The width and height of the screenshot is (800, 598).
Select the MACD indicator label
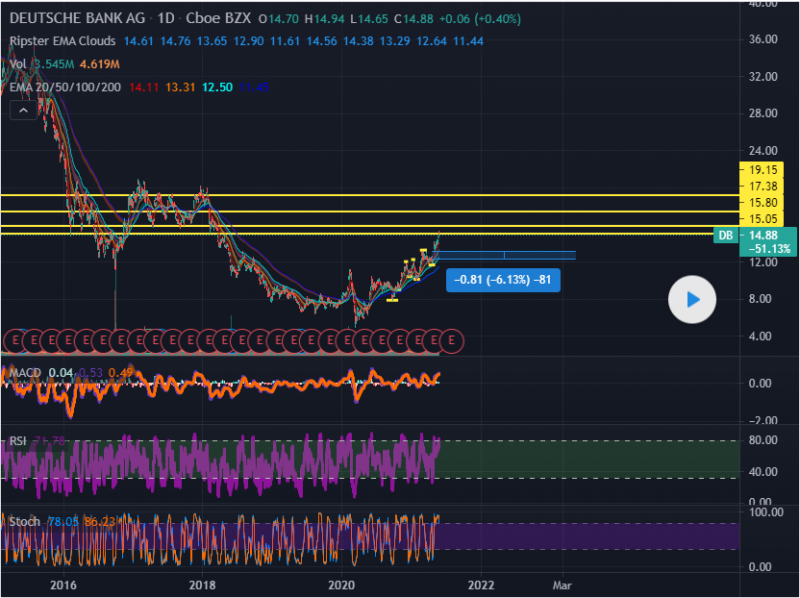click(x=26, y=373)
